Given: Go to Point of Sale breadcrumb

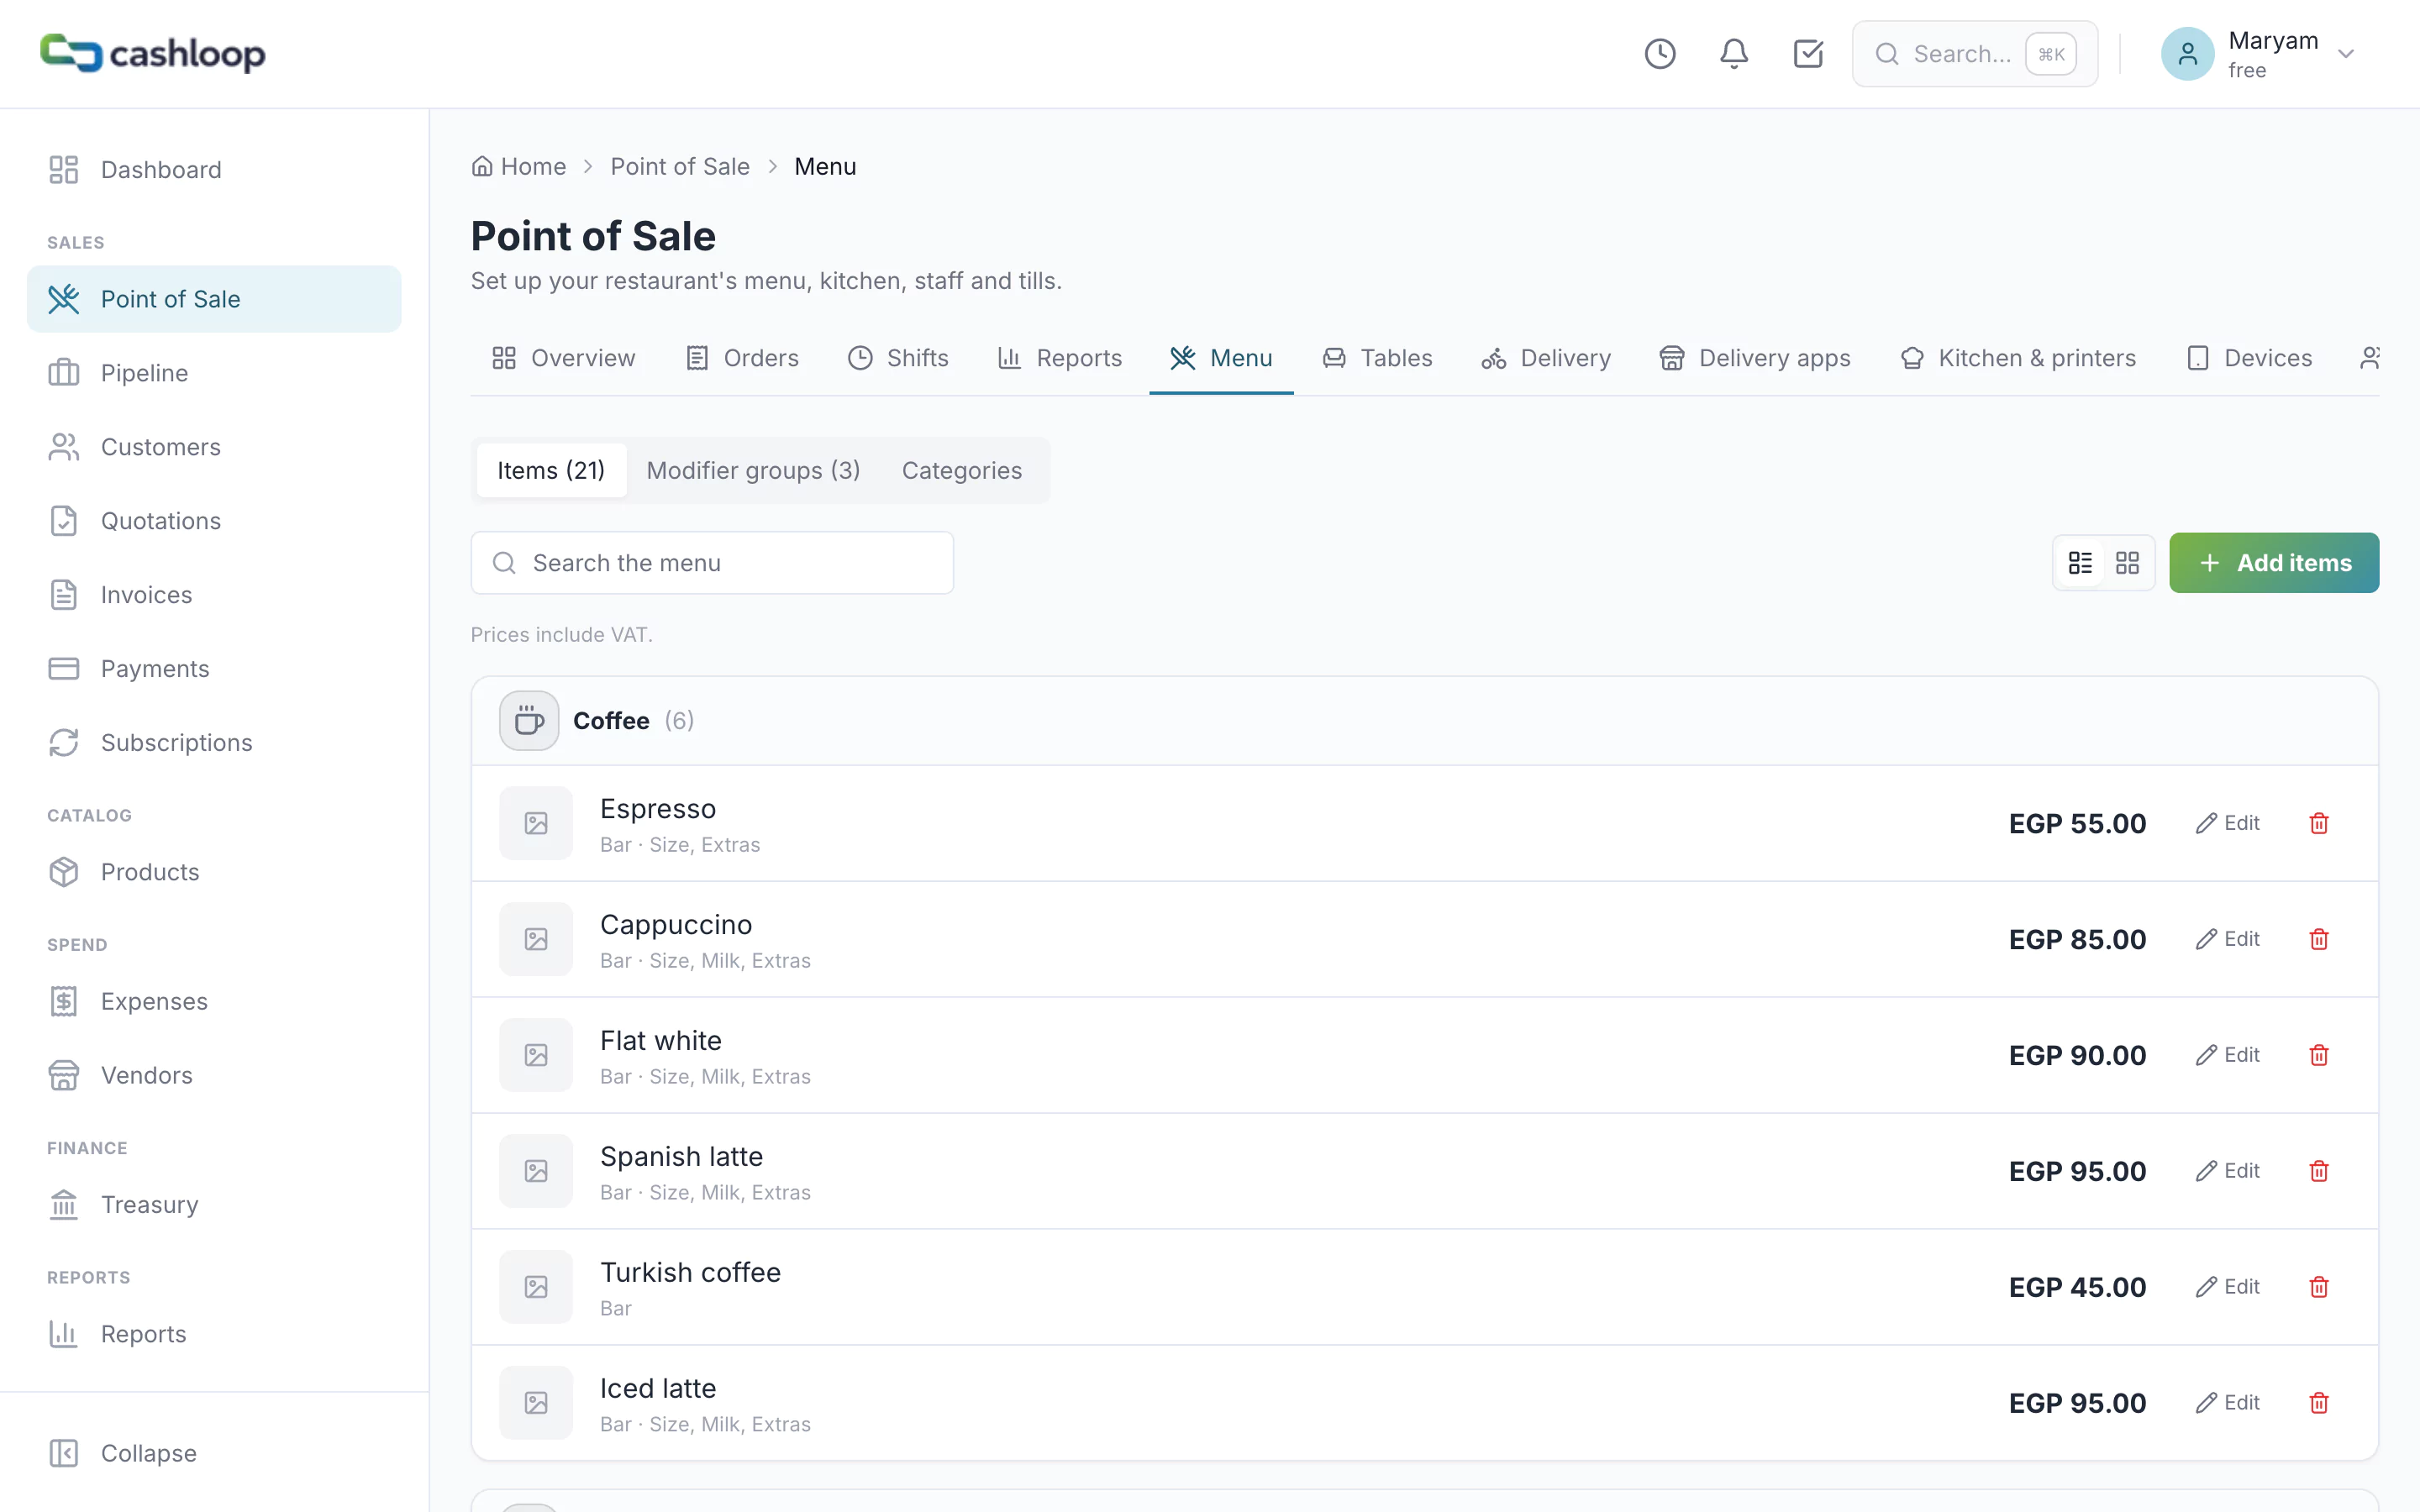Looking at the screenshot, I should [680, 167].
